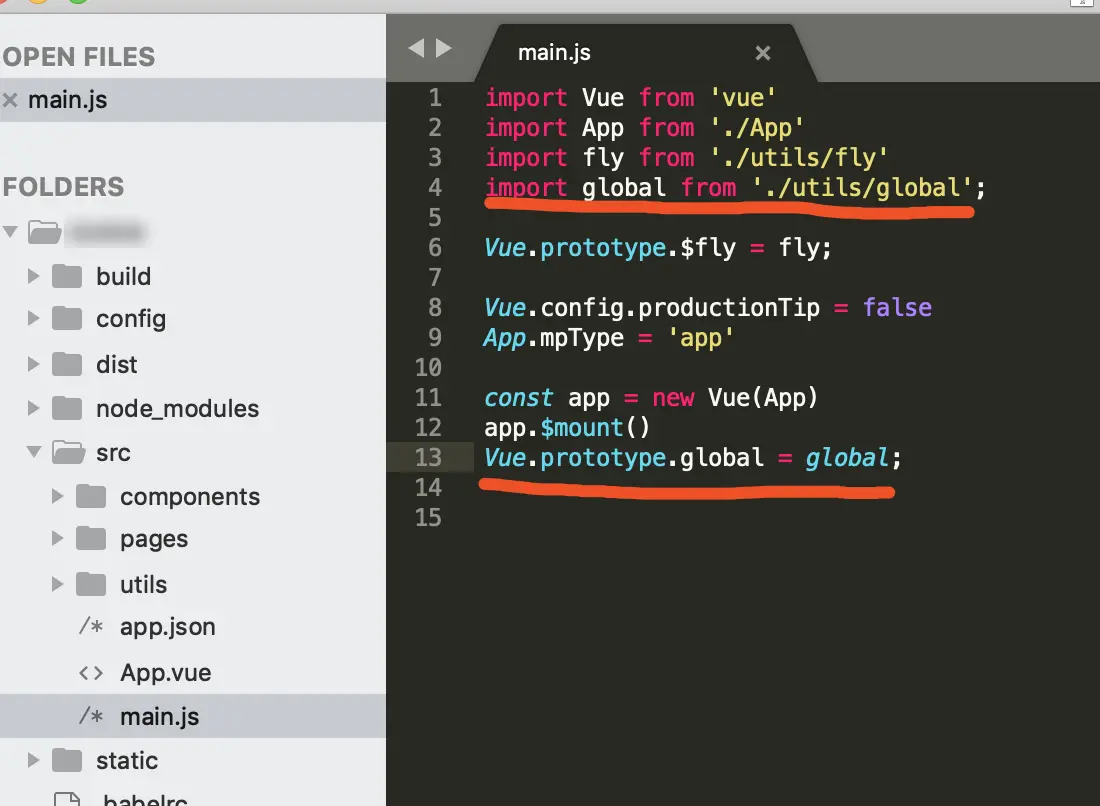
Task: Select the build folder name
Action: [x=123, y=276]
